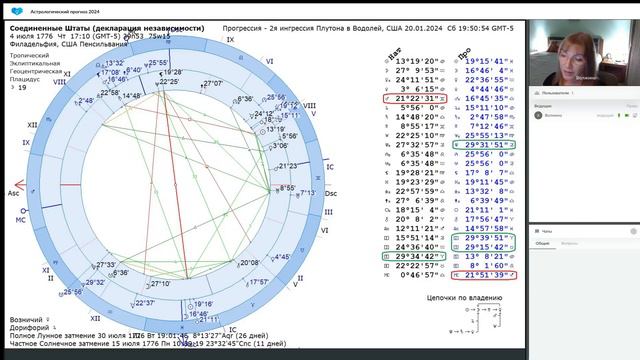640x360 pixels.
Task: Click the Дорифорий label
Action: (x=29, y=328)
